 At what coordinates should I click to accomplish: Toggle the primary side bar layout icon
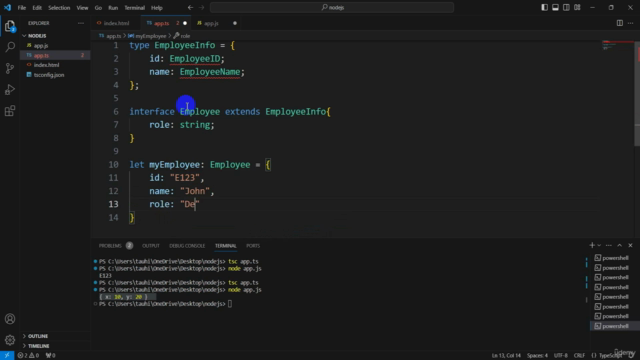(x=544, y=7)
